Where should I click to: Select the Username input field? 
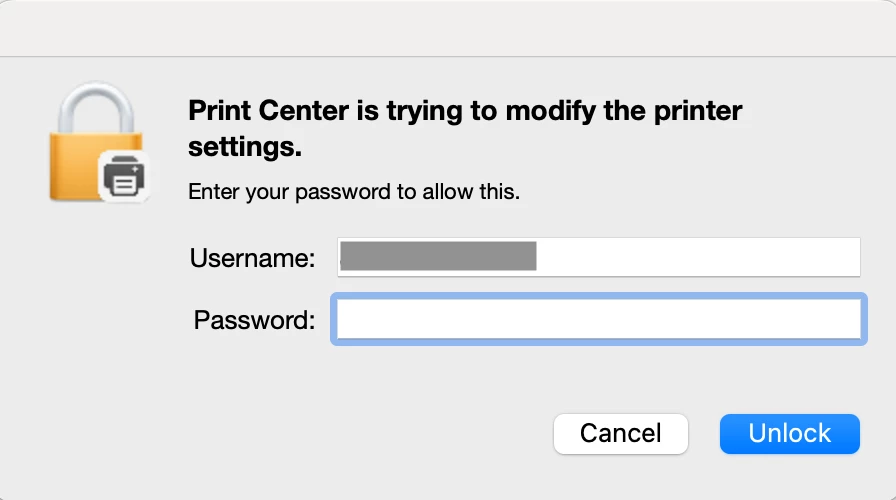[599, 257]
